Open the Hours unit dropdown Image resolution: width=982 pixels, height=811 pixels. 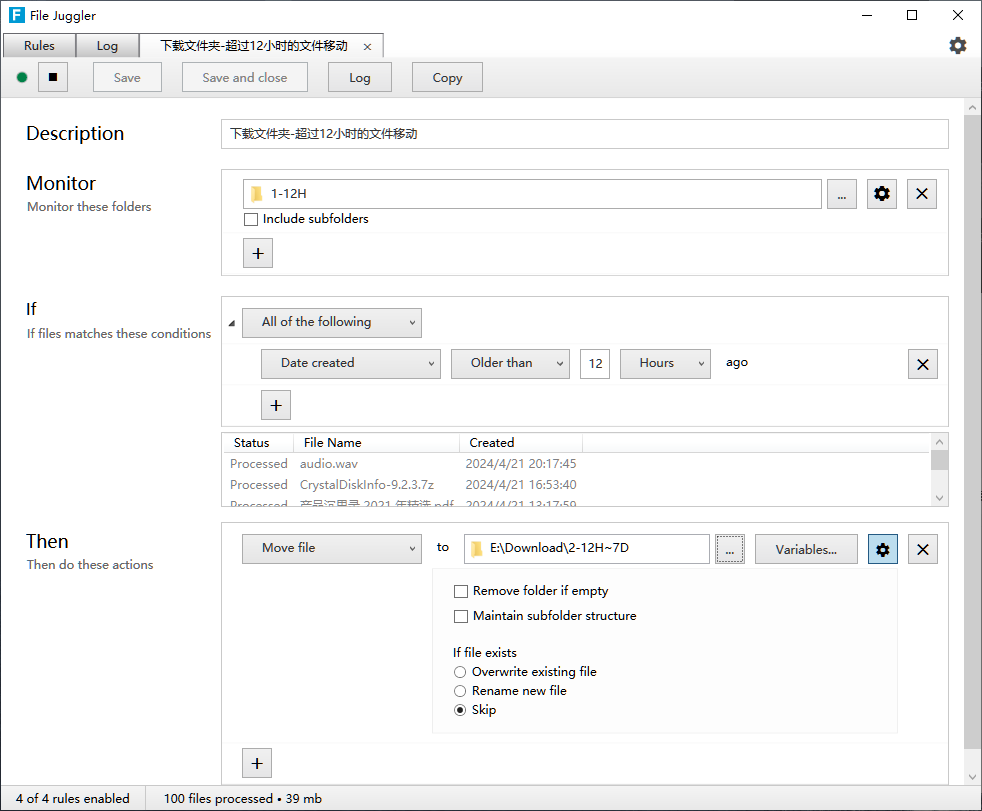[x=665, y=363]
